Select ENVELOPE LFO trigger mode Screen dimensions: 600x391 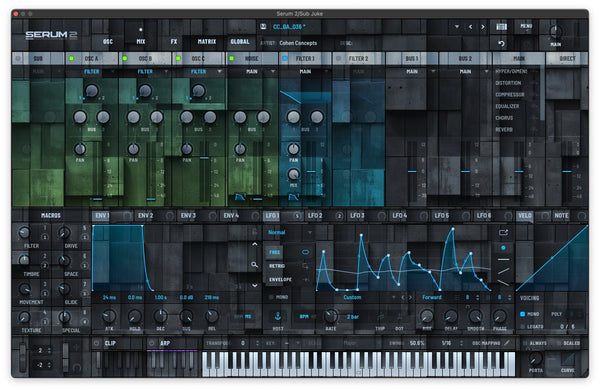pyautogui.click(x=280, y=280)
